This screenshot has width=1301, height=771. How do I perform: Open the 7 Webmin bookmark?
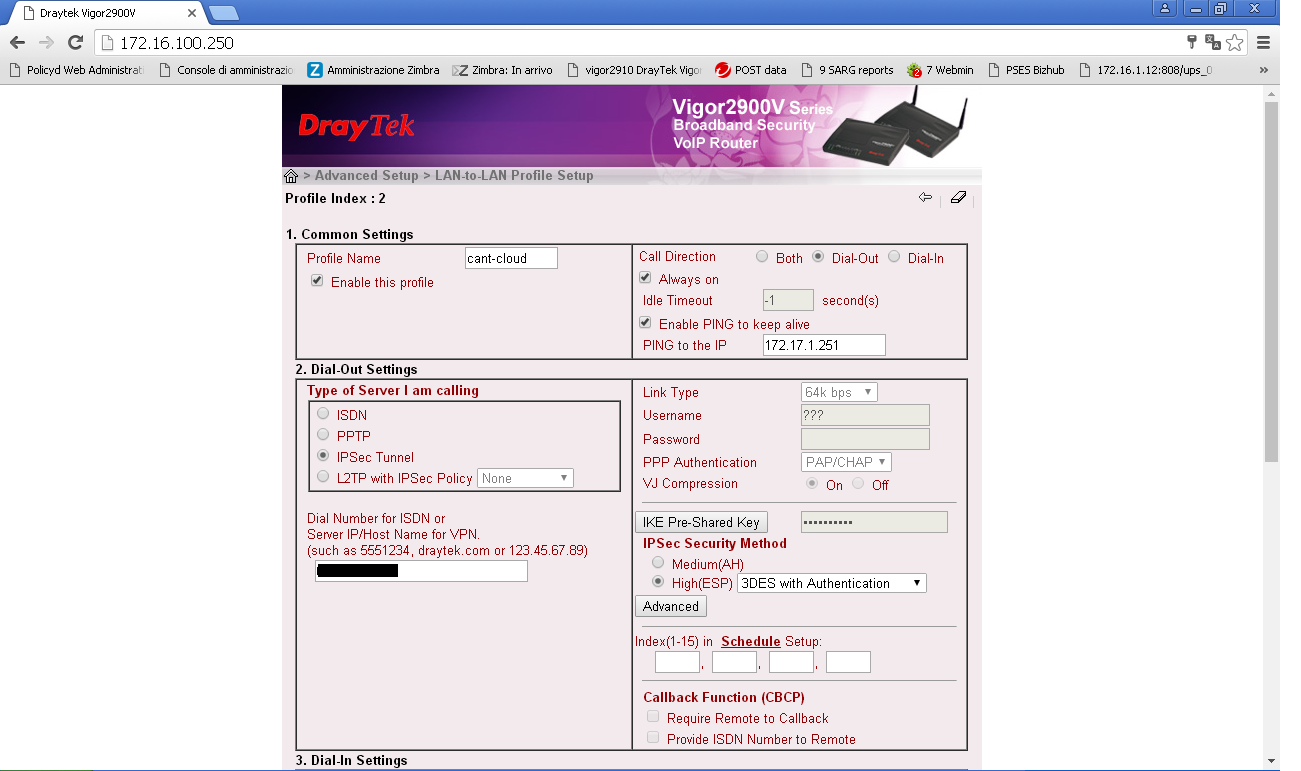tap(940, 70)
